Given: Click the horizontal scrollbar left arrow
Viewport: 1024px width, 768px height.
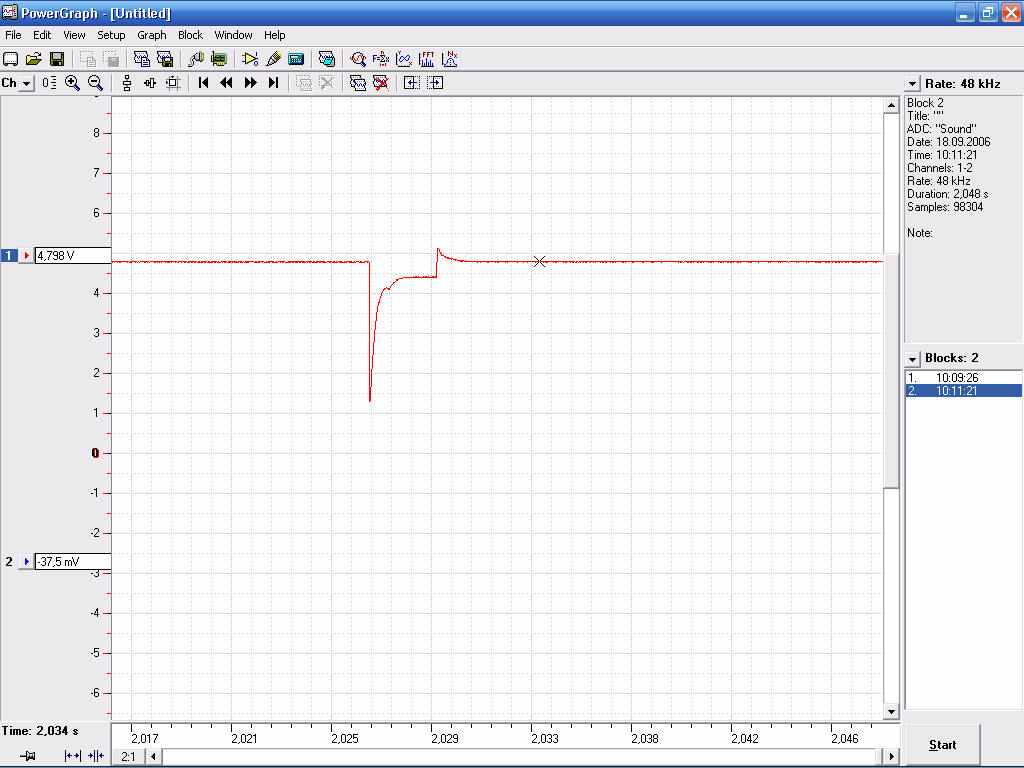Looking at the screenshot, I should point(153,756).
